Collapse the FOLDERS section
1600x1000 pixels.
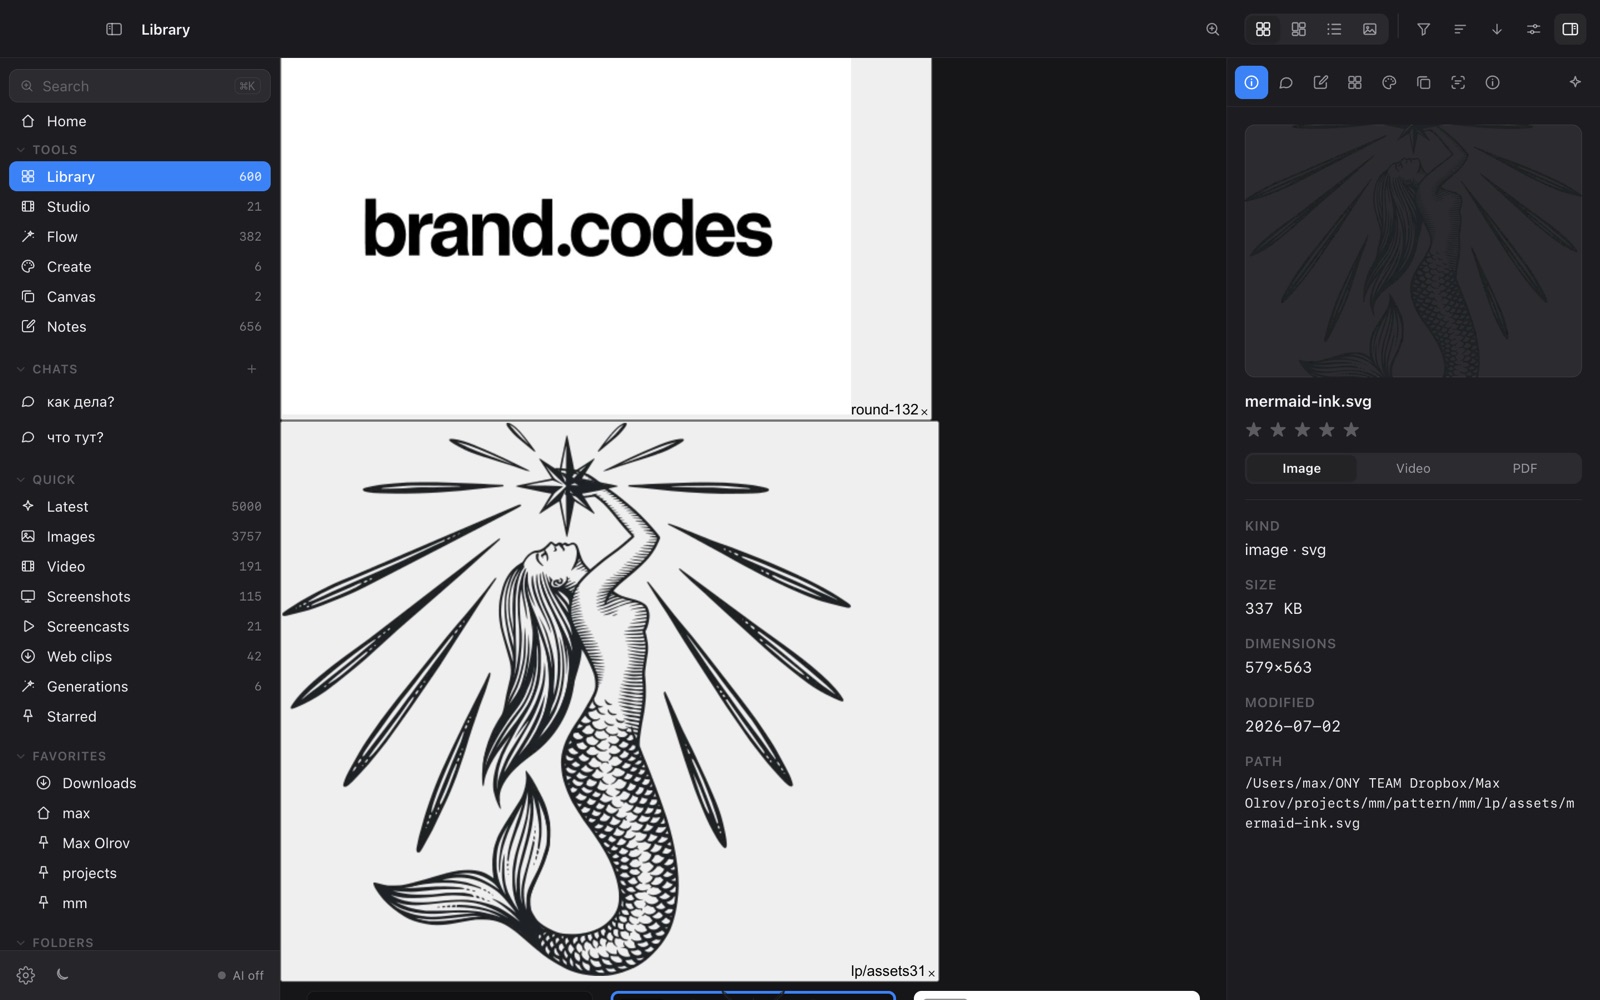[54, 942]
